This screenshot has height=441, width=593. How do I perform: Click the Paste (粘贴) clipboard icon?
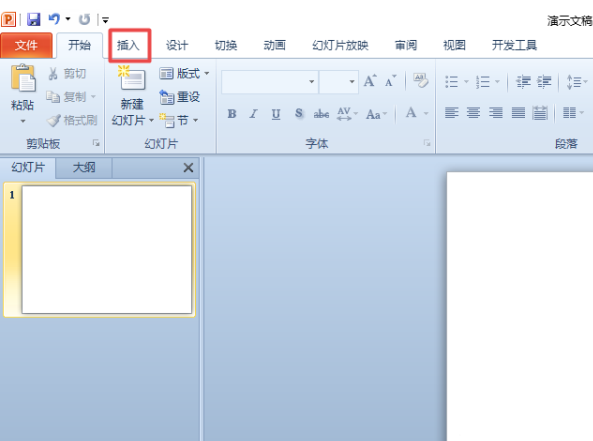click(x=23, y=78)
